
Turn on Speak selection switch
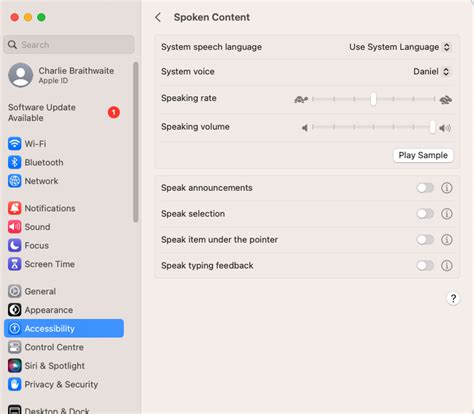tap(425, 214)
